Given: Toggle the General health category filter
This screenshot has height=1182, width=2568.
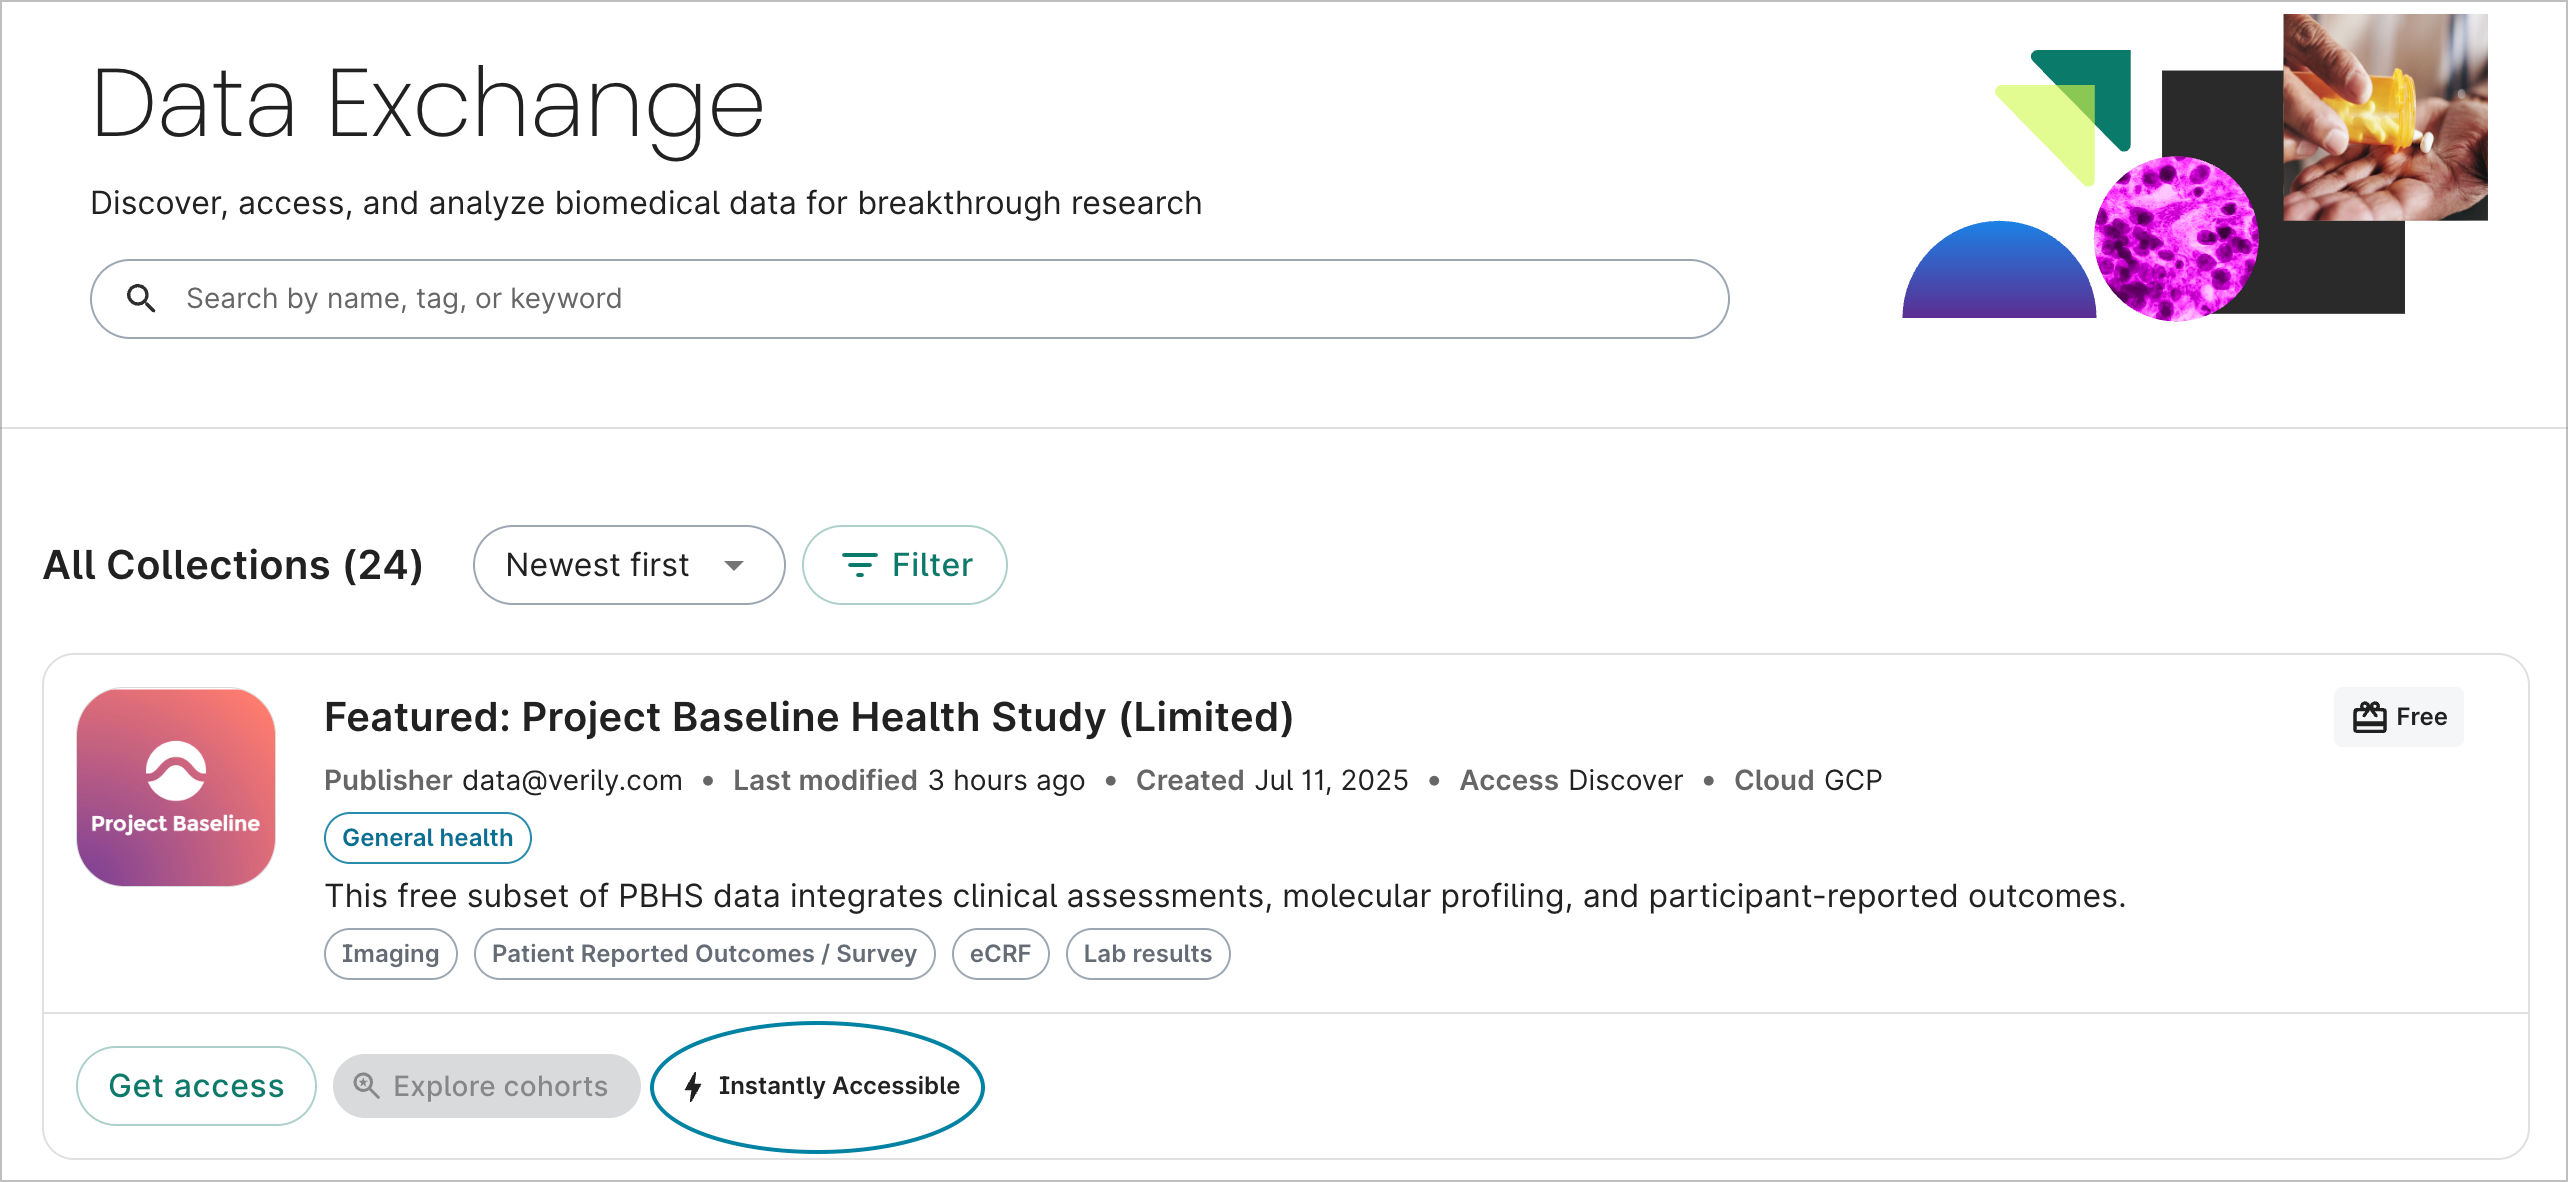Looking at the screenshot, I should (427, 838).
